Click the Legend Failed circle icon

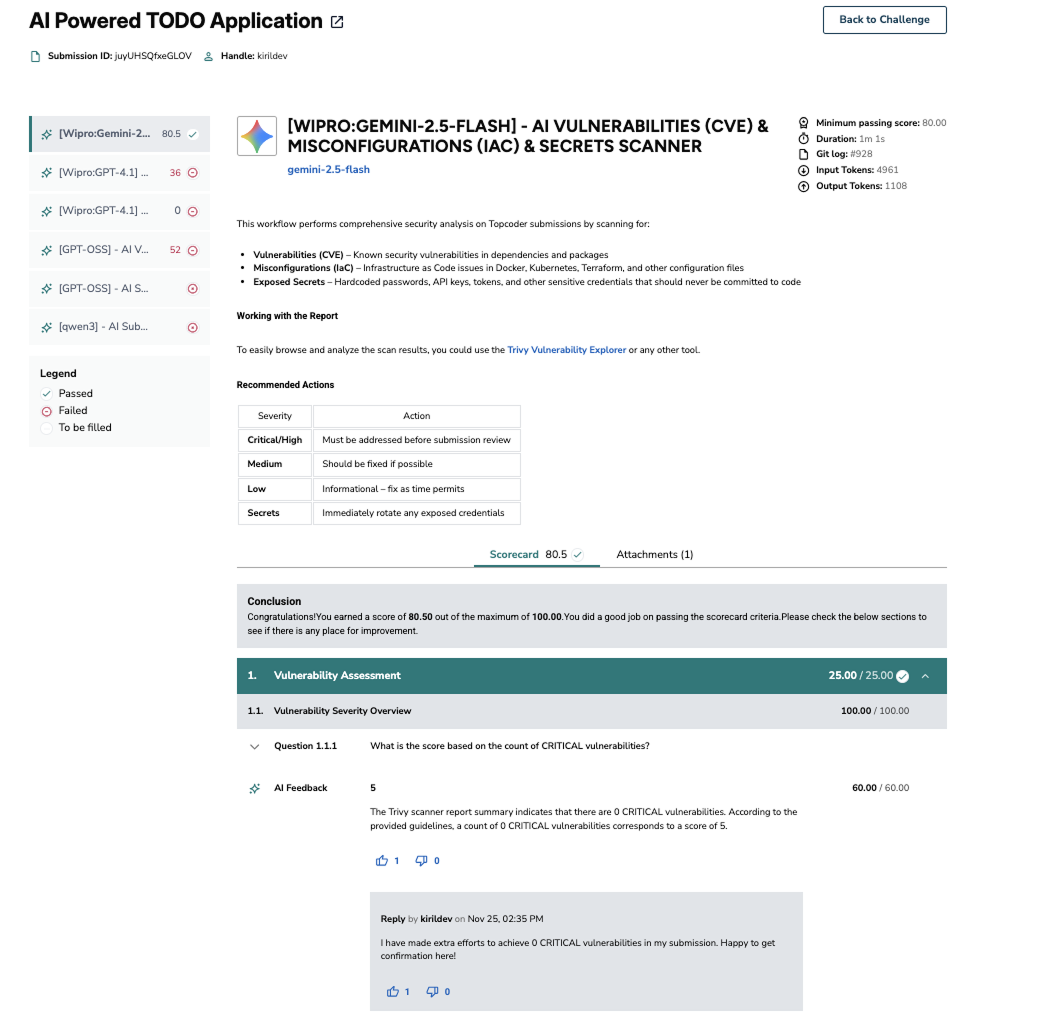tap(47, 411)
